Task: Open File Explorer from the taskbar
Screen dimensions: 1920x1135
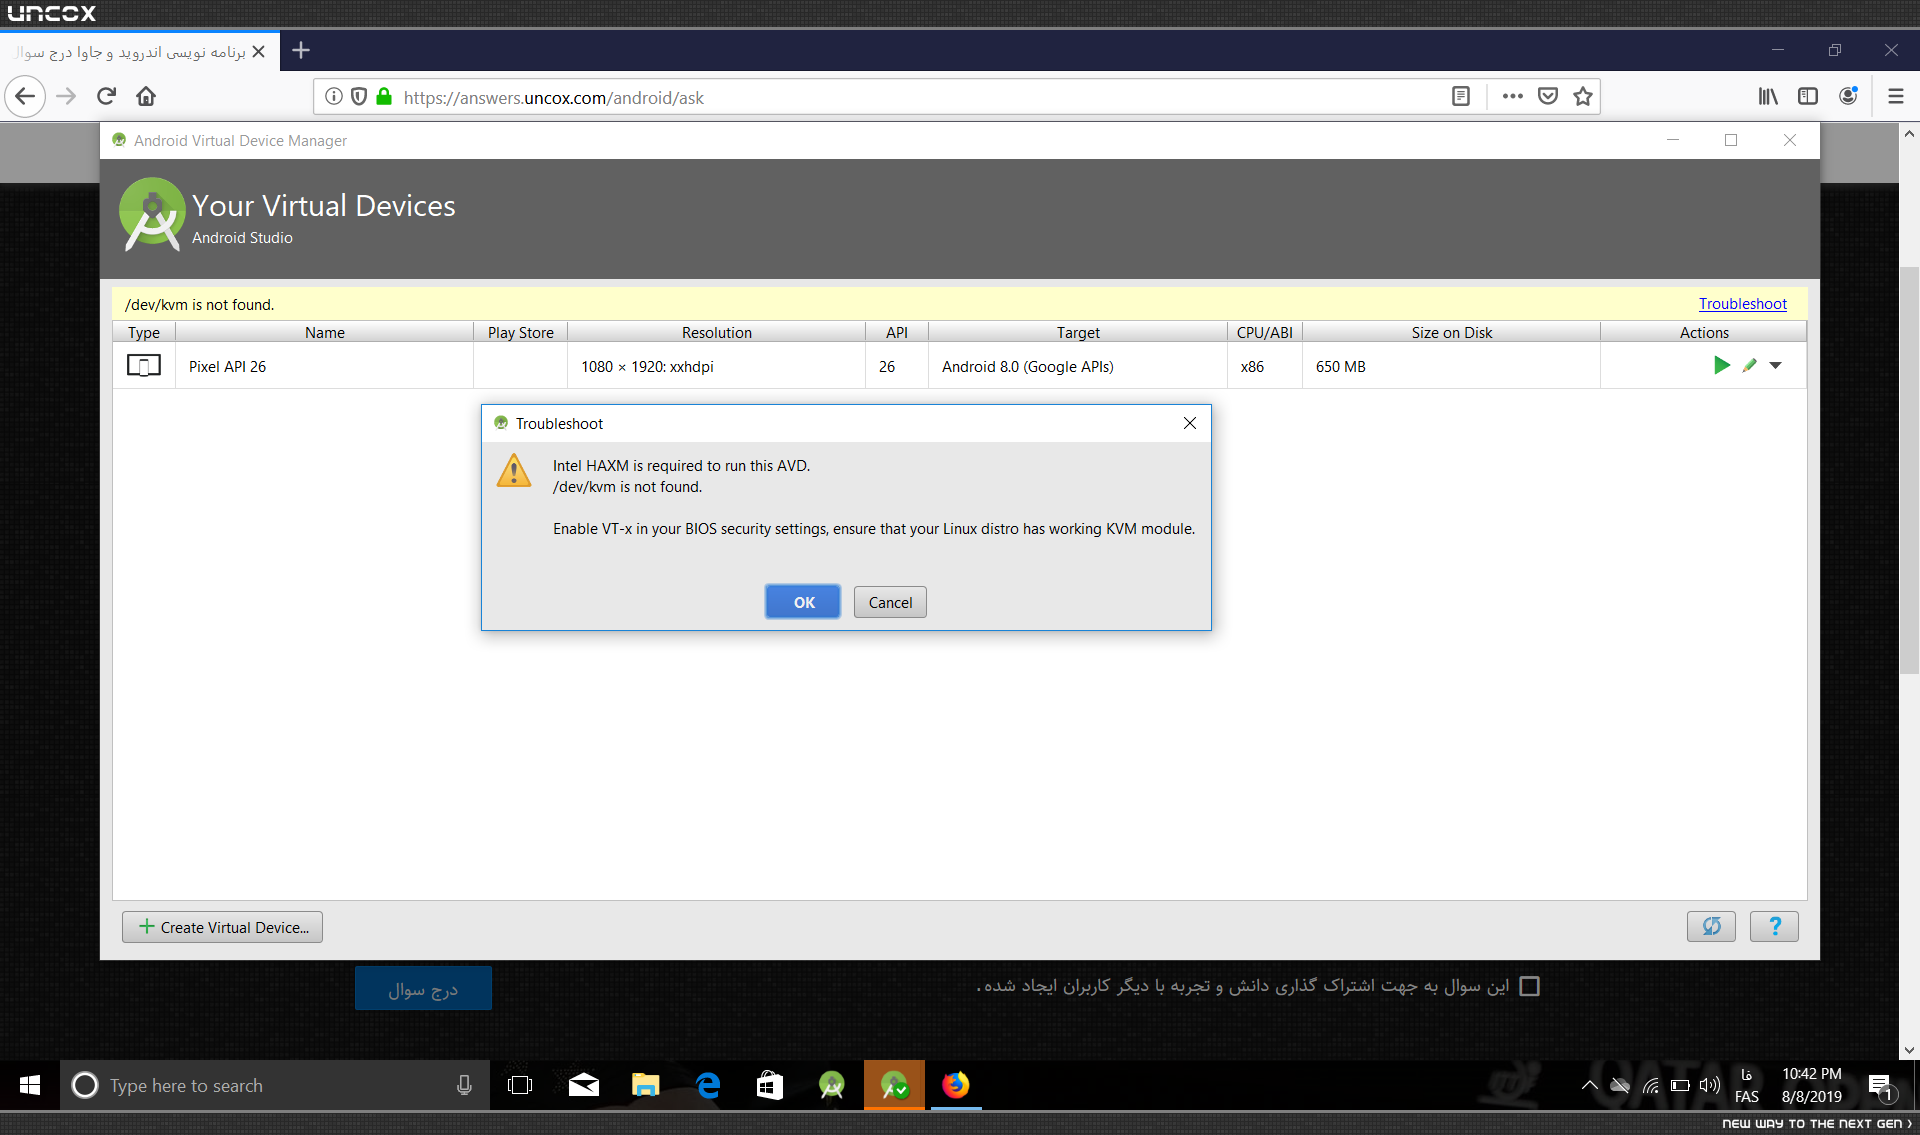Action: click(646, 1086)
